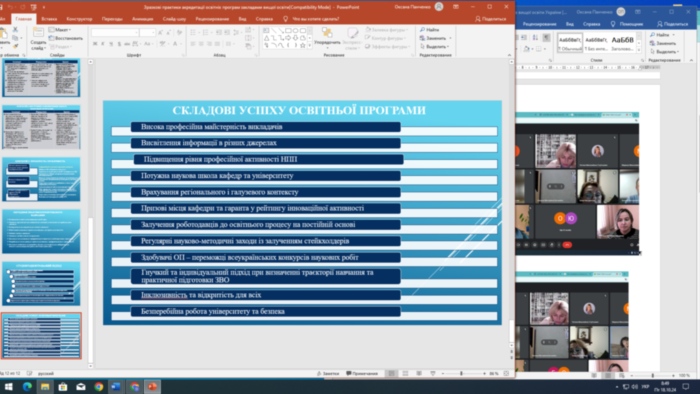The image size is (700, 394).
Task: Click zoom in plus in PowerPoint status bar
Action: click(484, 373)
